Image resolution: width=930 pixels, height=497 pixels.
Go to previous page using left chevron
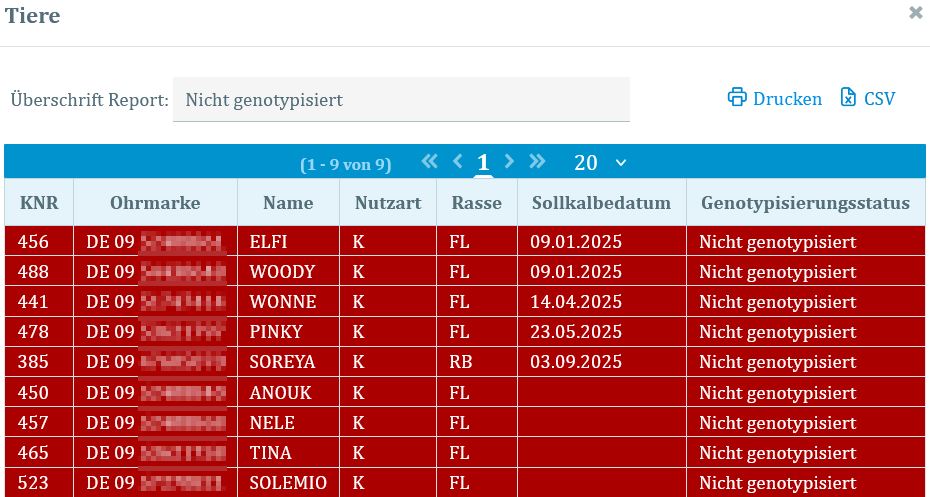pos(458,162)
